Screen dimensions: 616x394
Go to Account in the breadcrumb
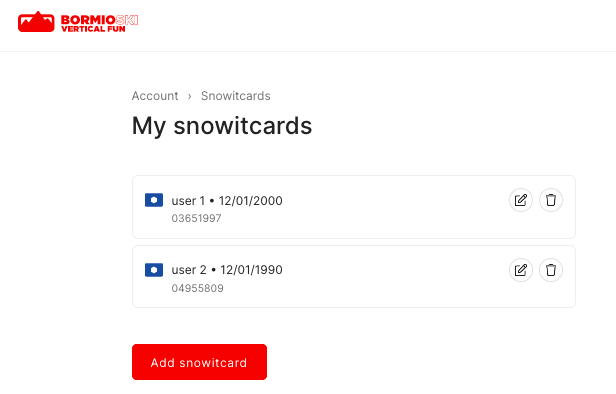(x=155, y=96)
